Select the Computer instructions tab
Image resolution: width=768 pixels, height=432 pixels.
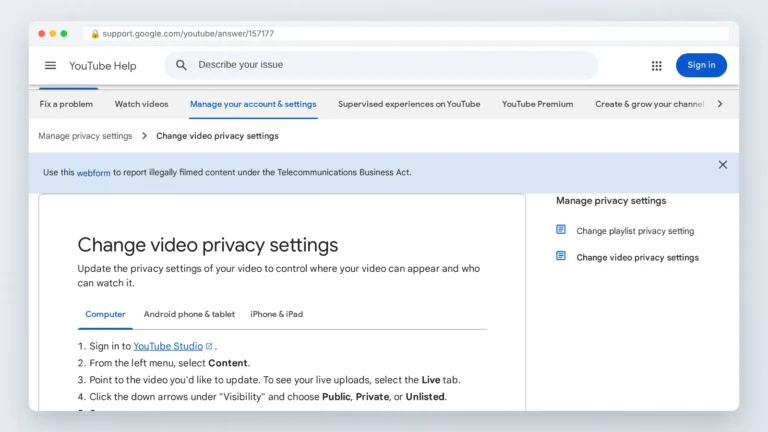105,314
